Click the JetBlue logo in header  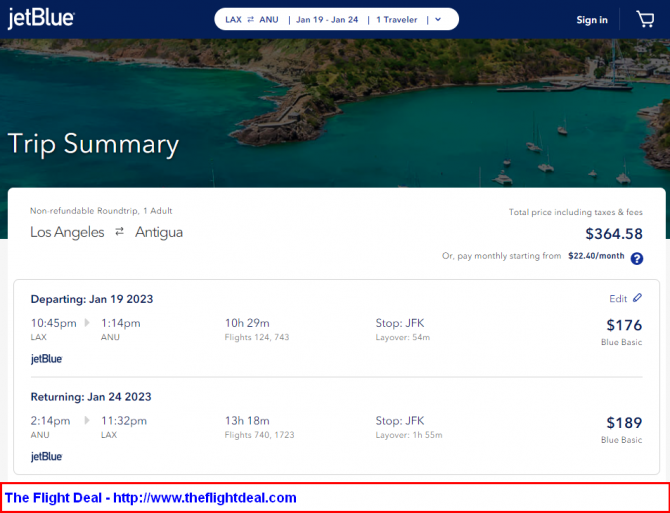coord(41,19)
